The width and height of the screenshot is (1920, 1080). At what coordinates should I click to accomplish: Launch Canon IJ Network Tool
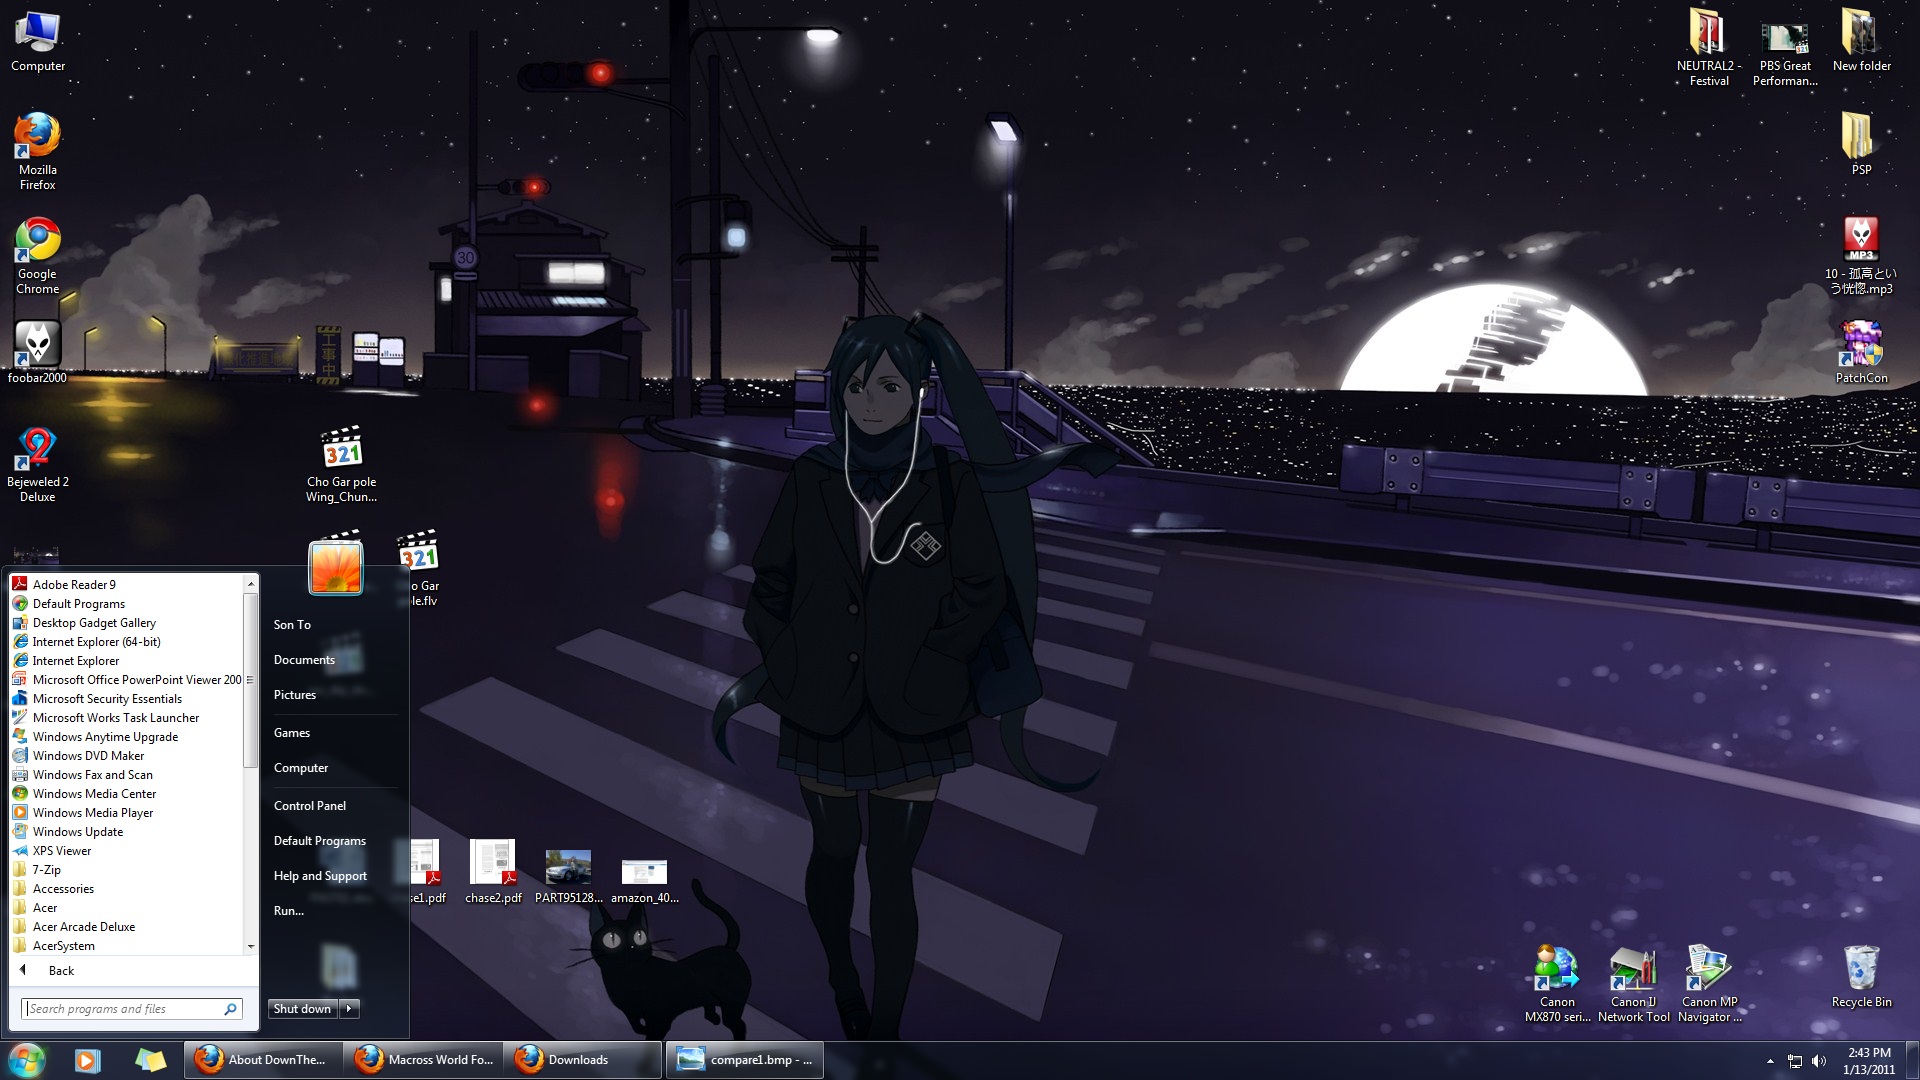[1633, 984]
